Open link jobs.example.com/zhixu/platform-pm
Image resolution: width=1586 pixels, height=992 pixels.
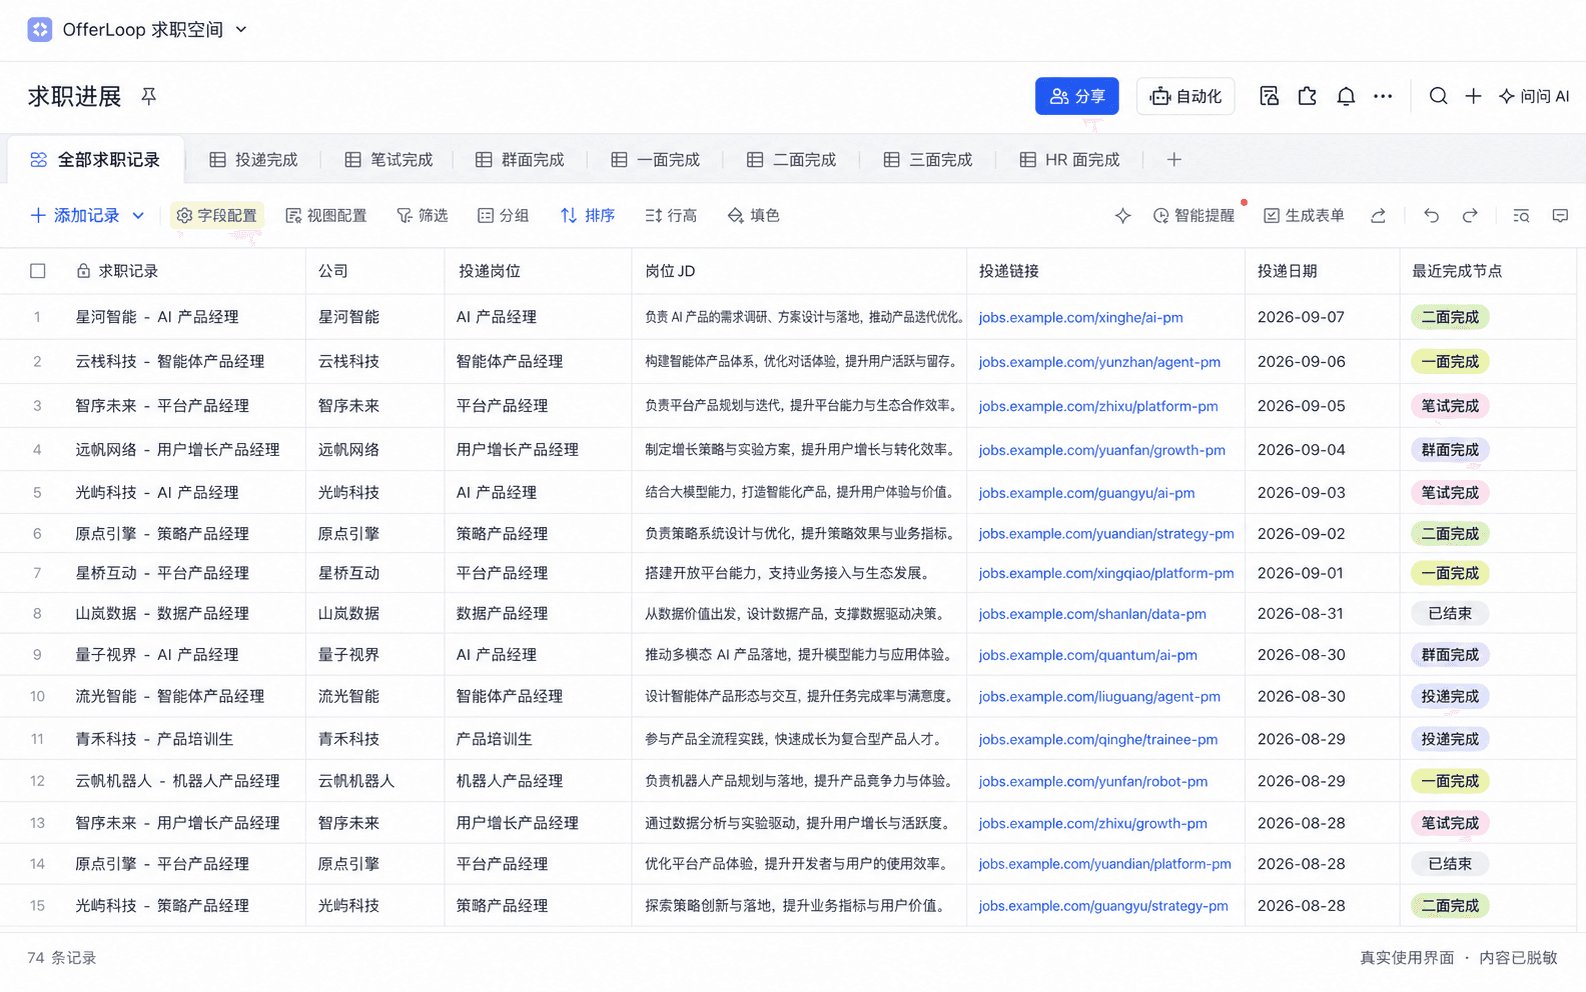1098,406
